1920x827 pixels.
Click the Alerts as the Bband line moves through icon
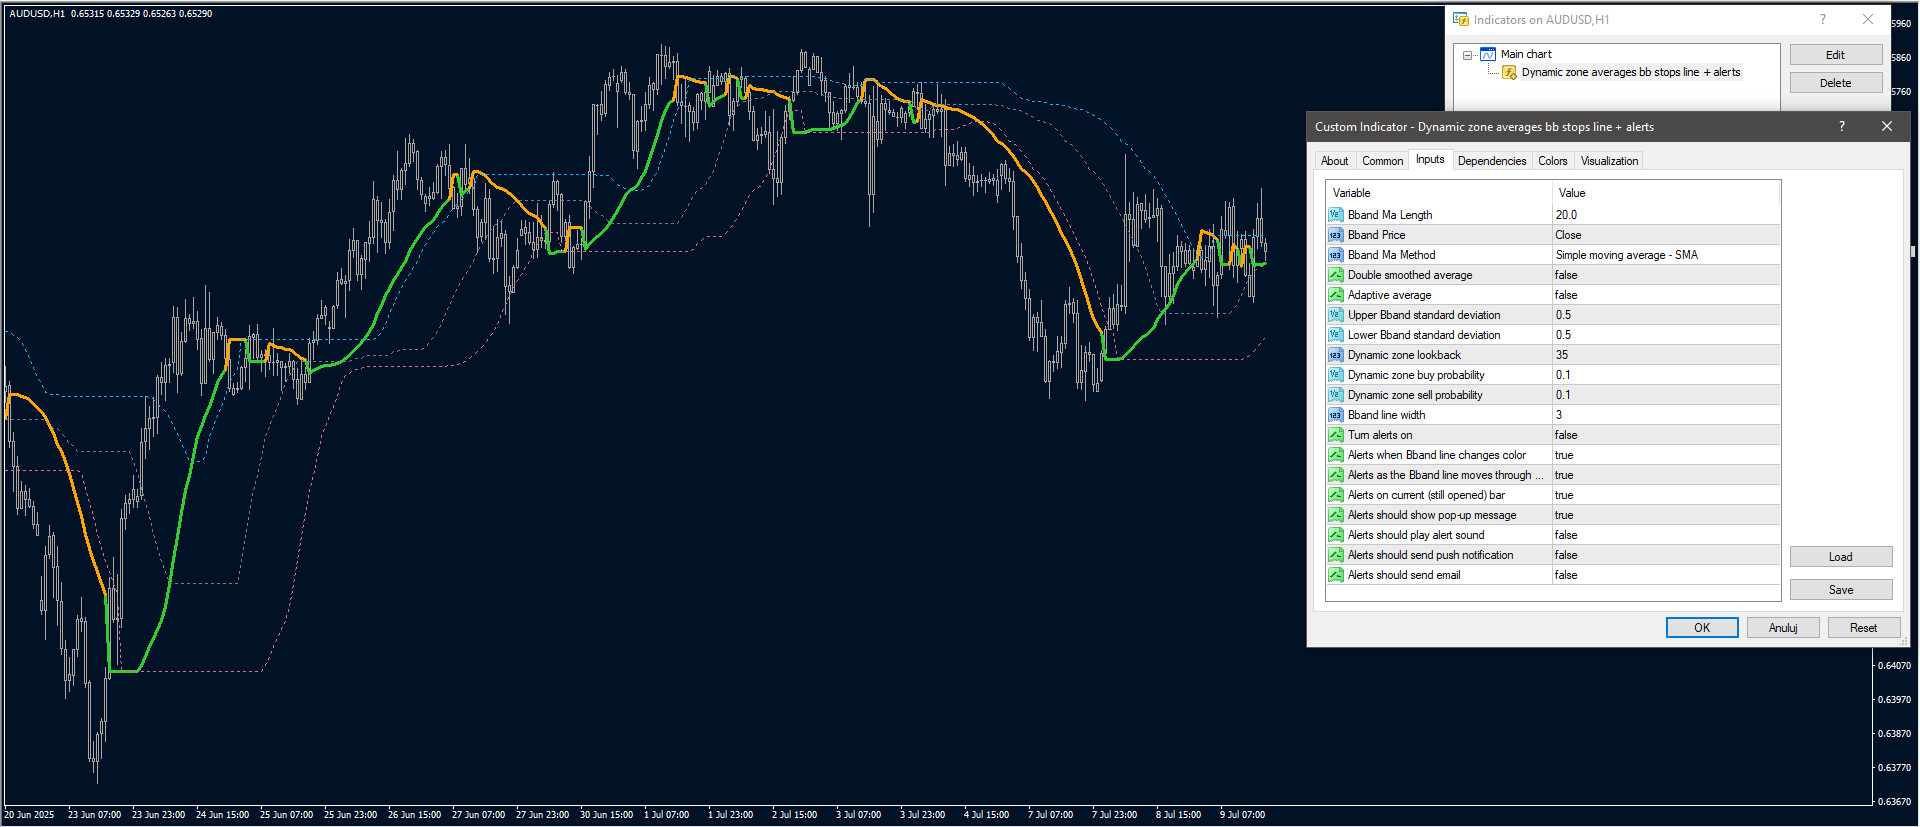tap(1335, 475)
